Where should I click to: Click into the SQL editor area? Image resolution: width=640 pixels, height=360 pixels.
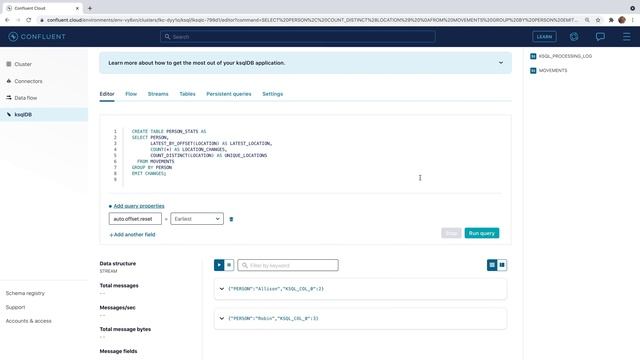305,155
